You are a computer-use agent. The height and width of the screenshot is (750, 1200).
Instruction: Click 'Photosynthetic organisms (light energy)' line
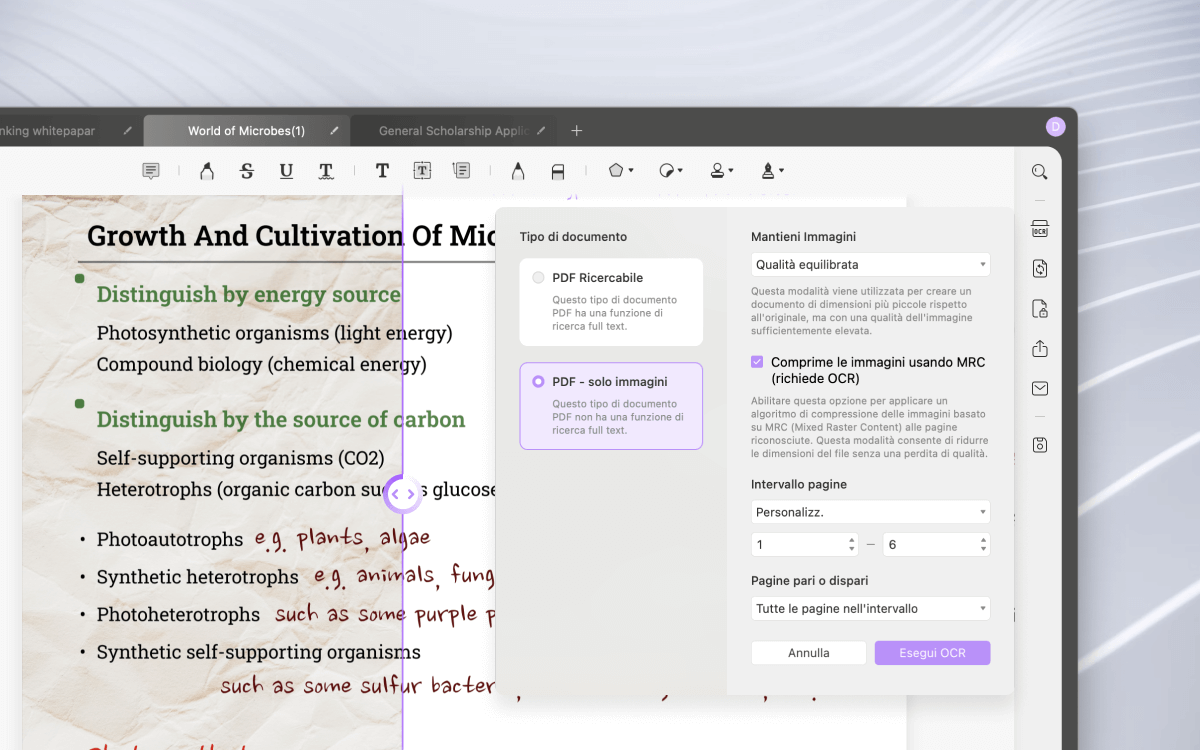(x=275, y=334)
